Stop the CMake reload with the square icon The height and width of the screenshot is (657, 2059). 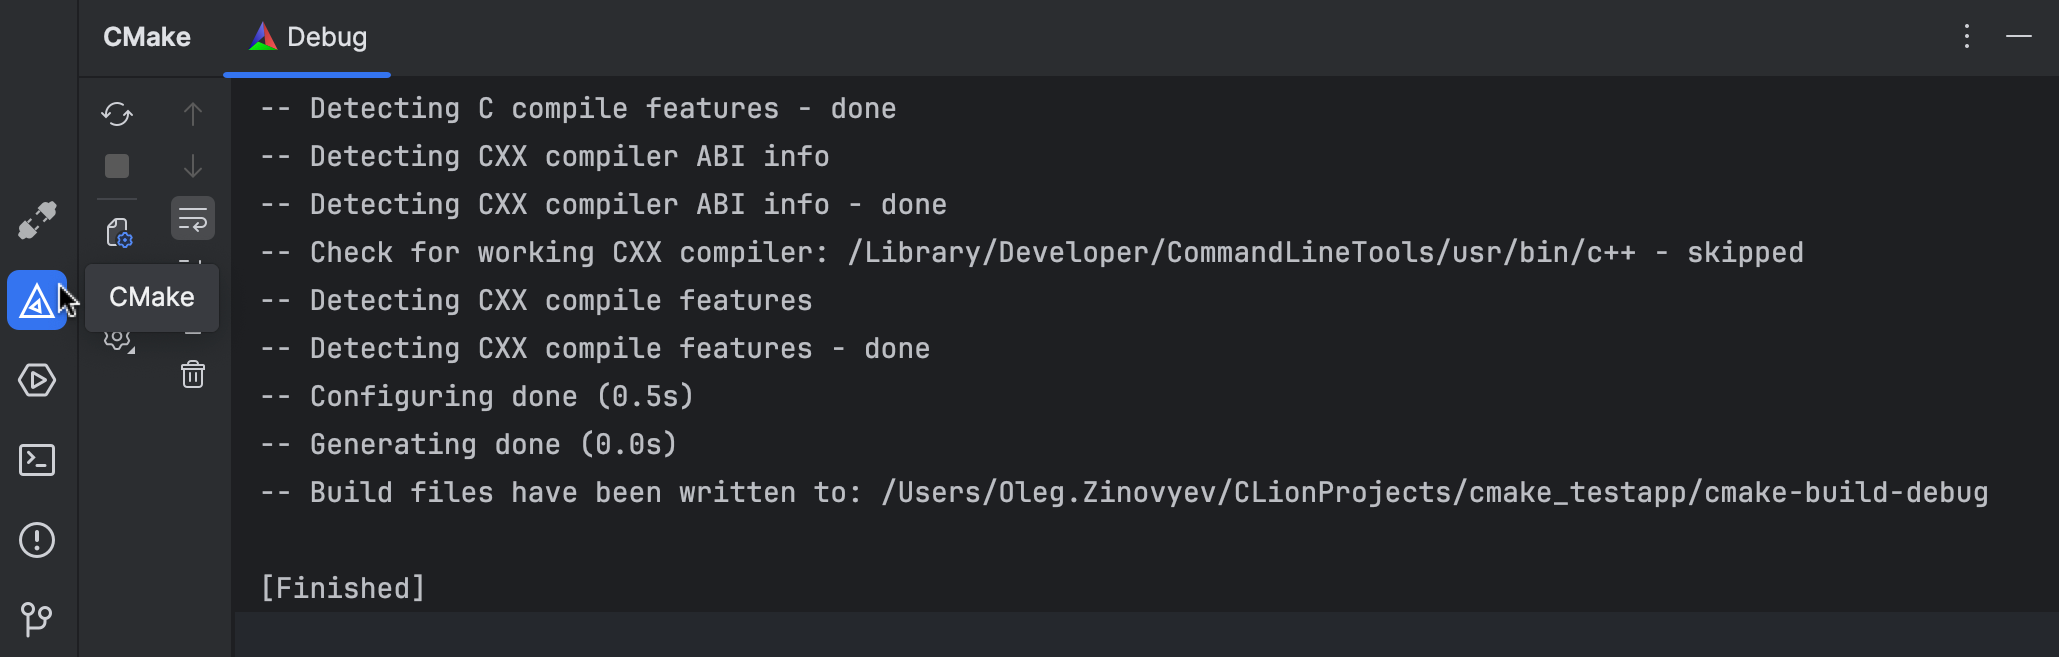(x=116, y=166)
